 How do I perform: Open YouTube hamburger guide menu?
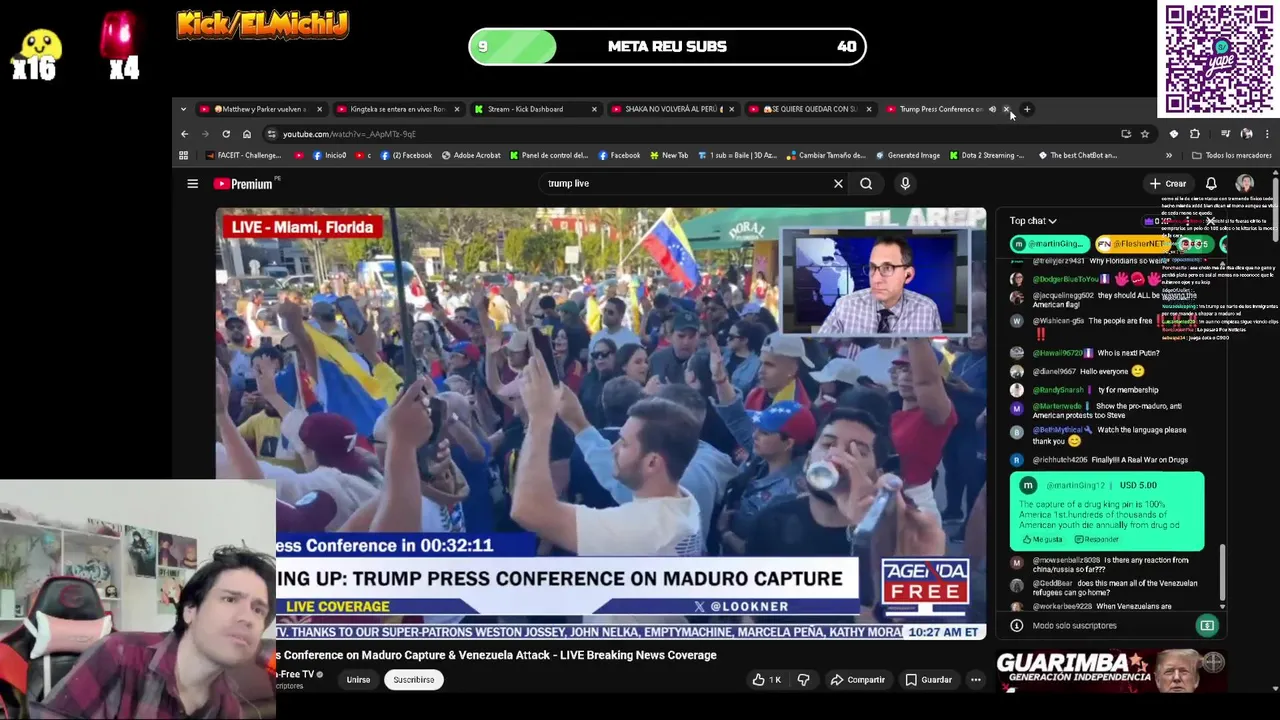[192, 184]
